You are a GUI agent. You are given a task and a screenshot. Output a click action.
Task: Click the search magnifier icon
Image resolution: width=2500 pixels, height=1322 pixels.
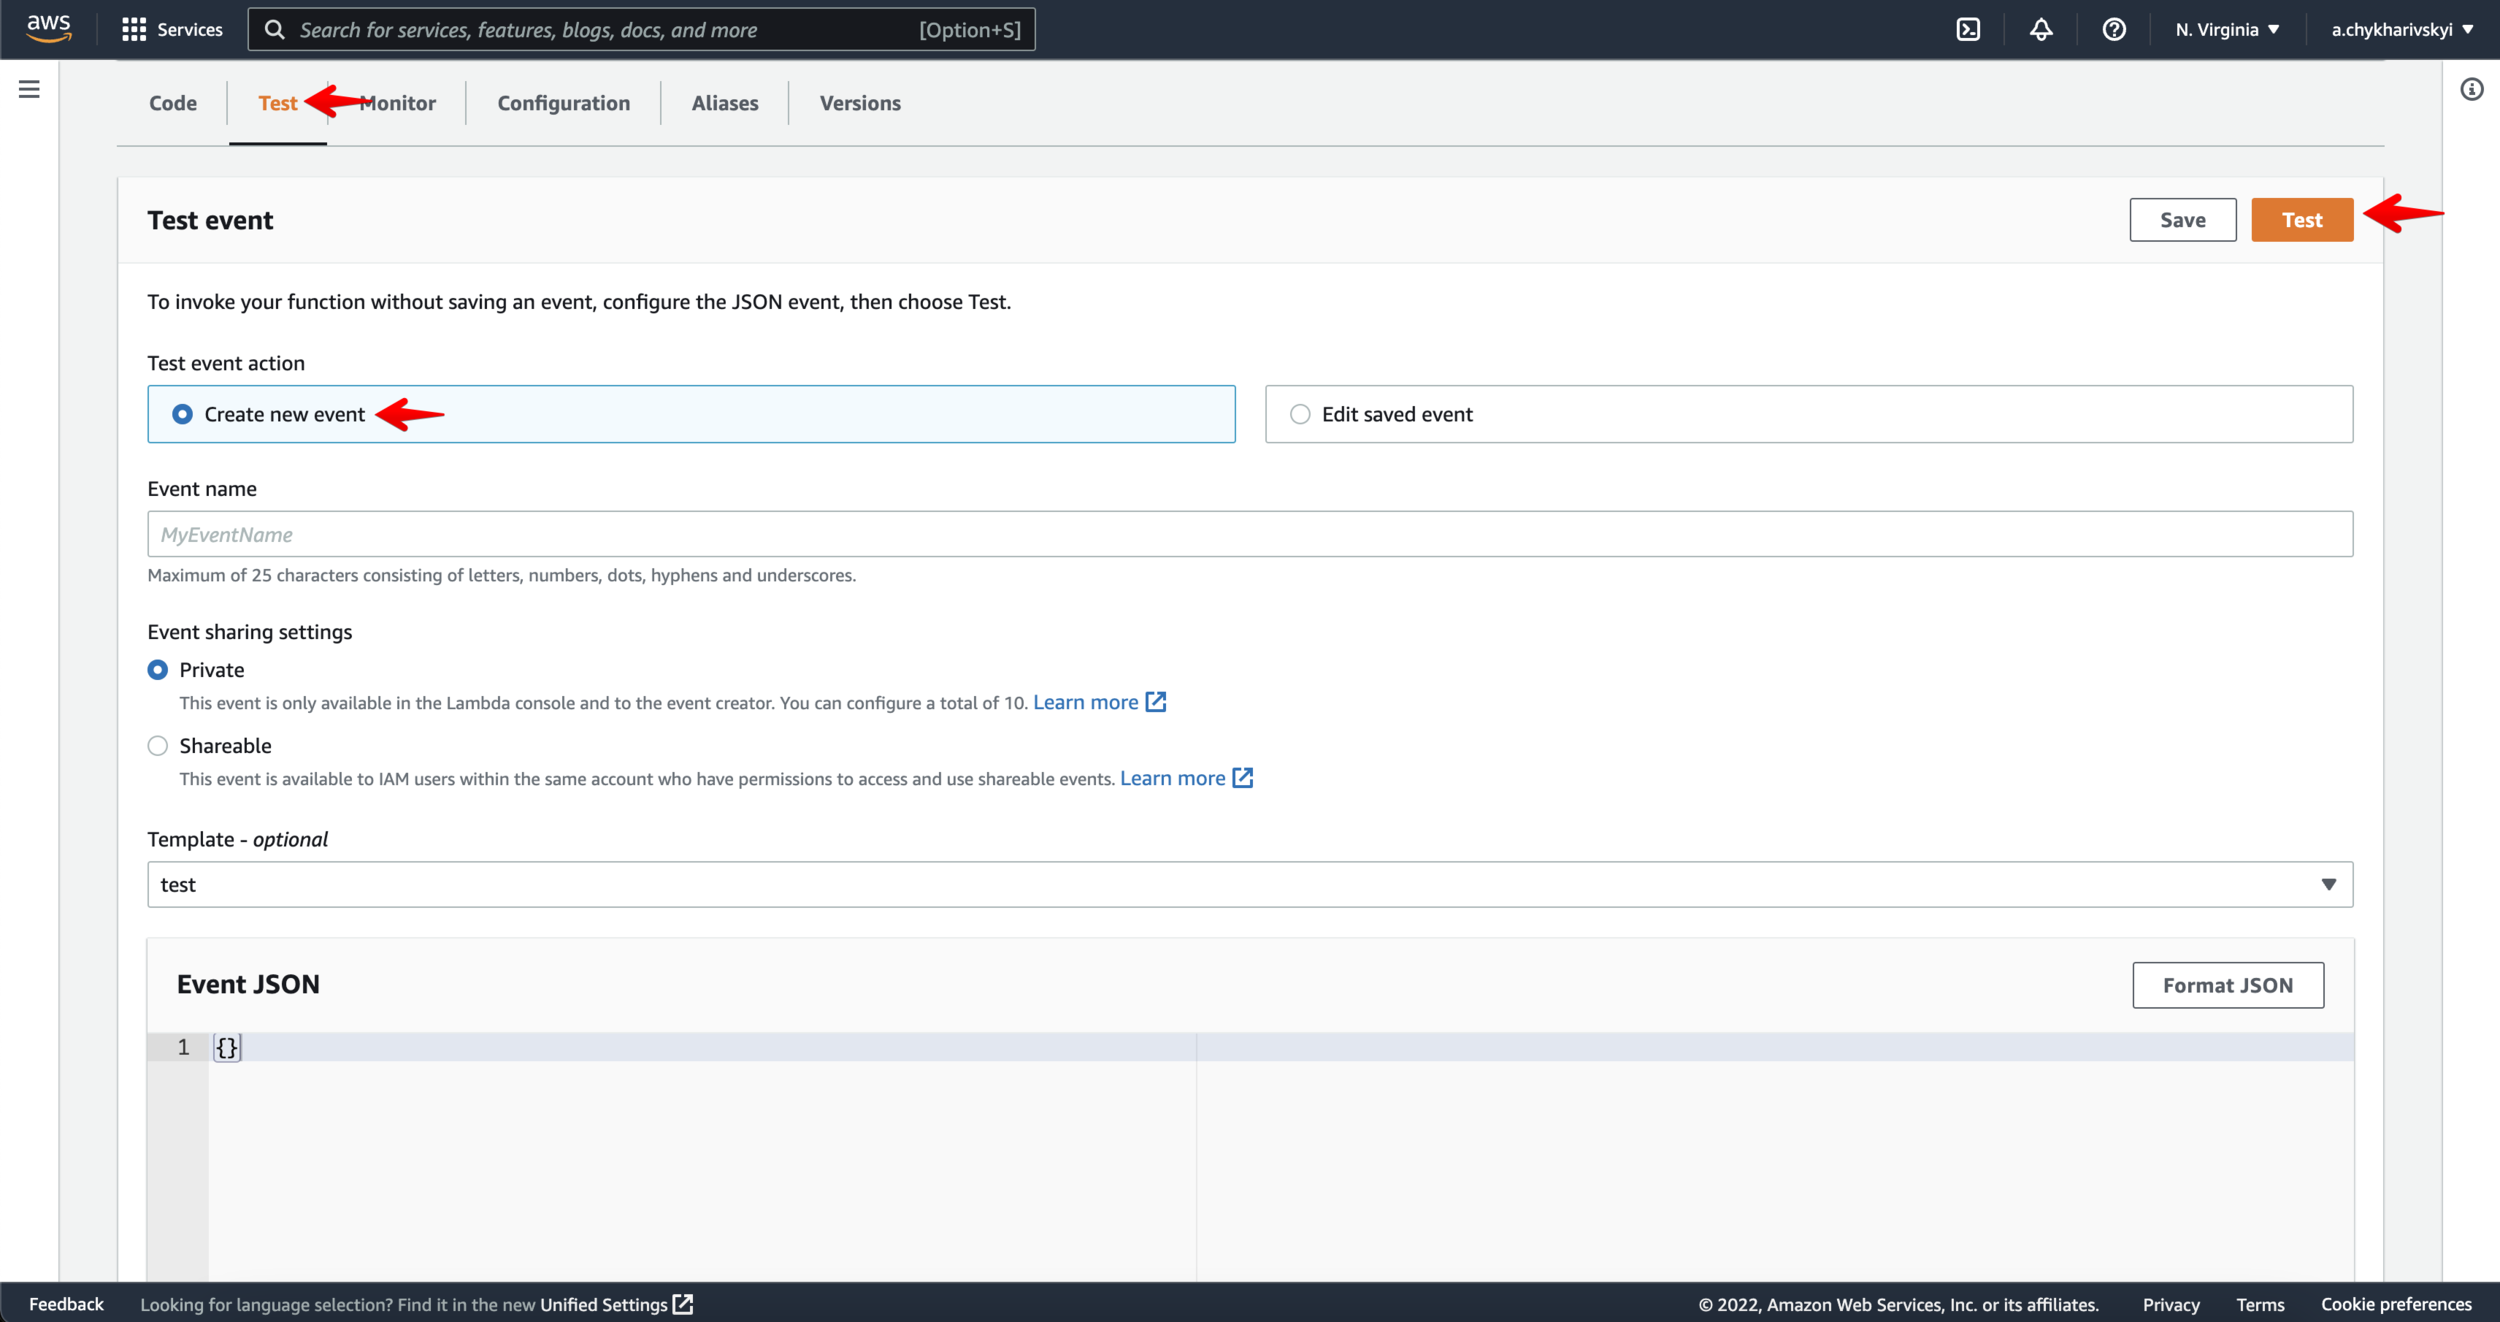coord(274,30)
